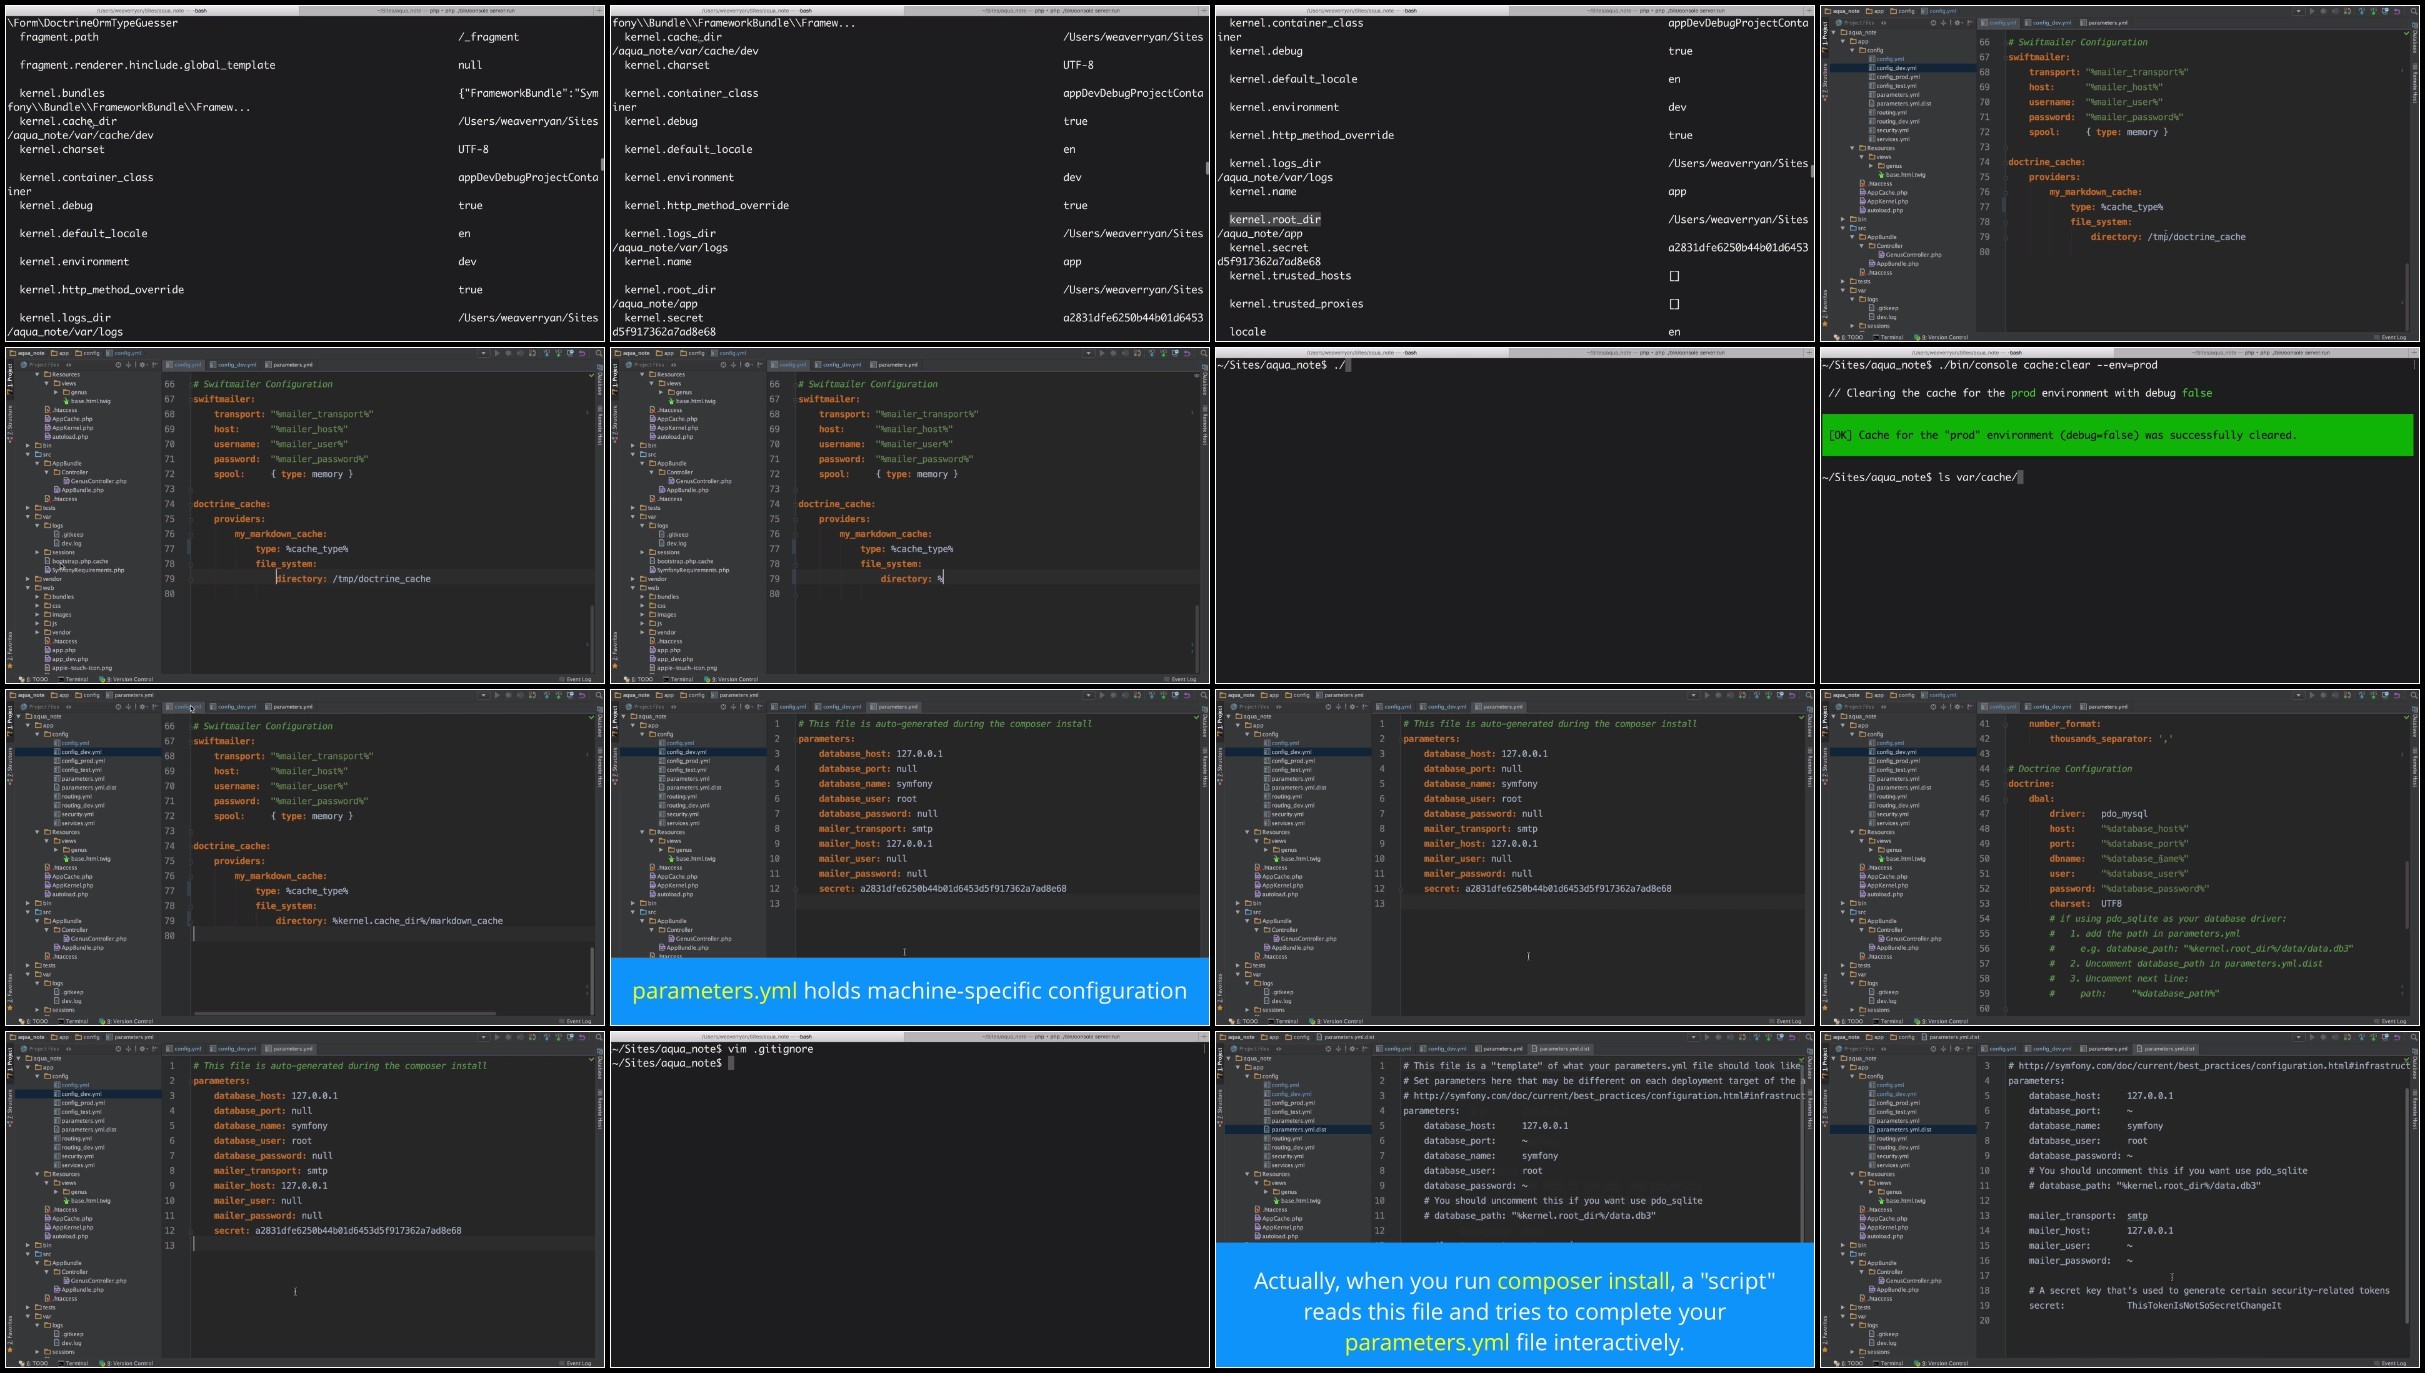Click Run icon in machine-specific caption frame
This screenshot has width=2425, height=1373.
click(1100, 695)
